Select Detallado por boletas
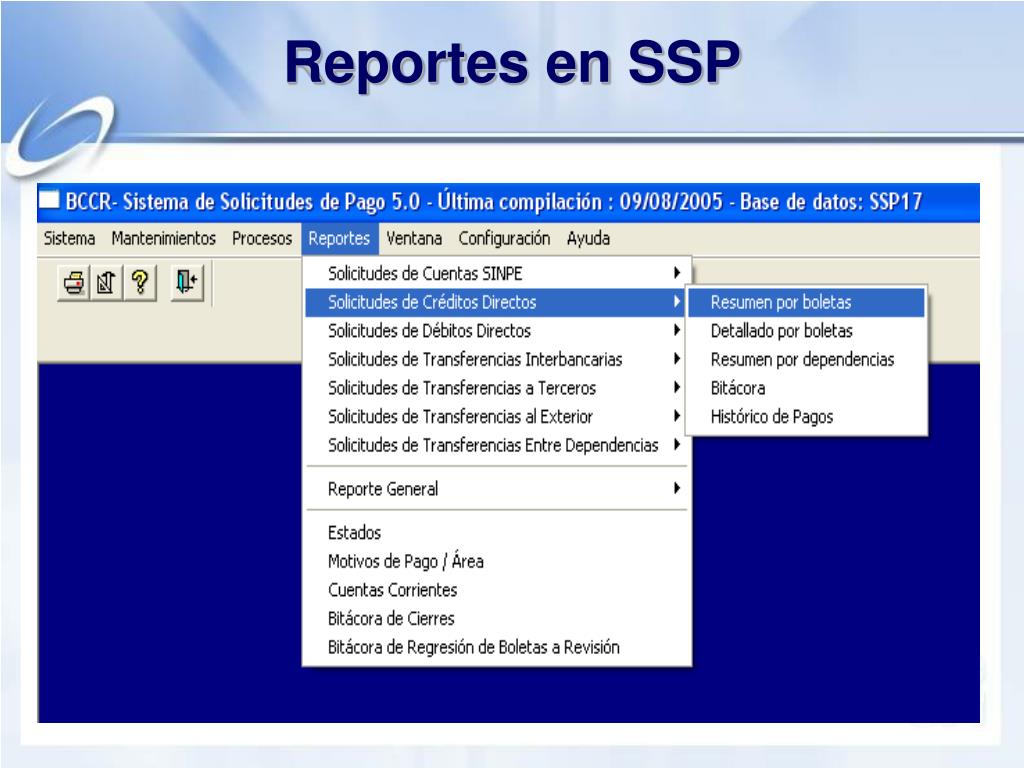The height and width of the screenshot is (768, 1024). tap(807, 330)
